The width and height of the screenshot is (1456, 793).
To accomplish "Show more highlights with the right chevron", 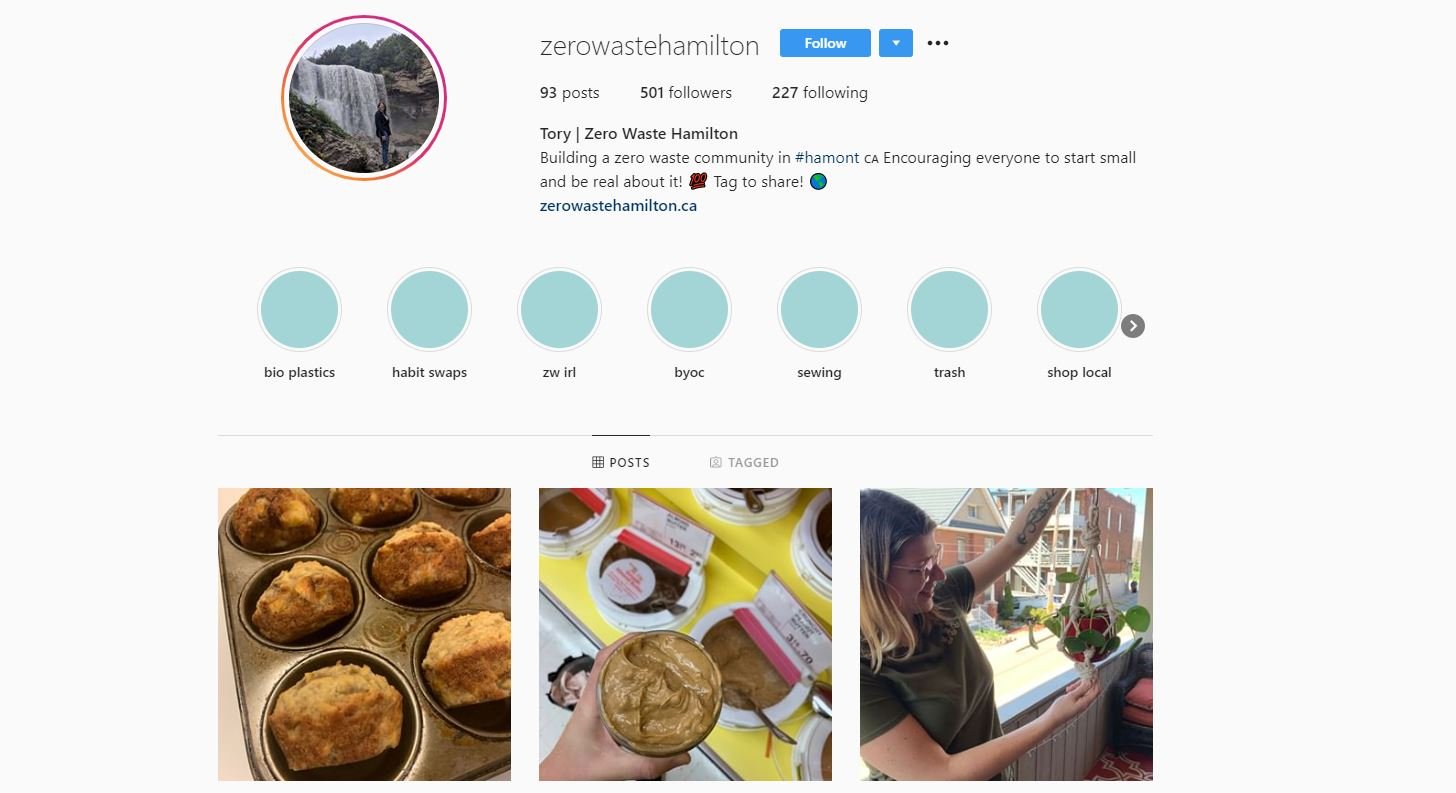I will [x=1132, y=326].
